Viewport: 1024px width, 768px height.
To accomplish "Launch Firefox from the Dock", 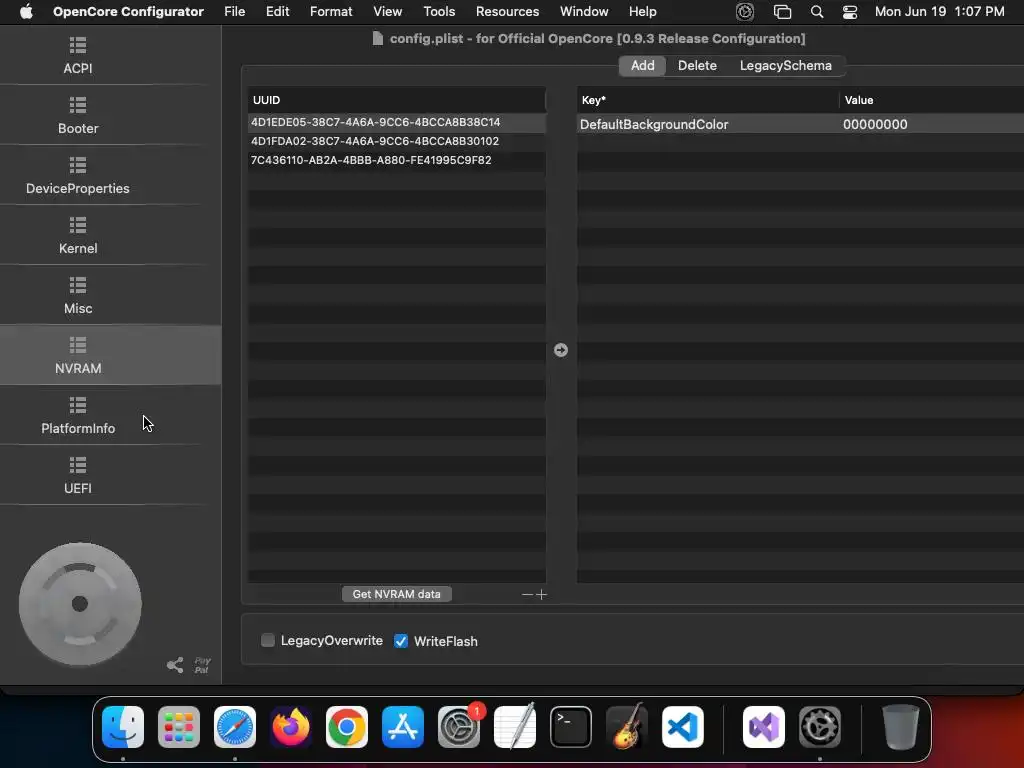I will point(291,727).
